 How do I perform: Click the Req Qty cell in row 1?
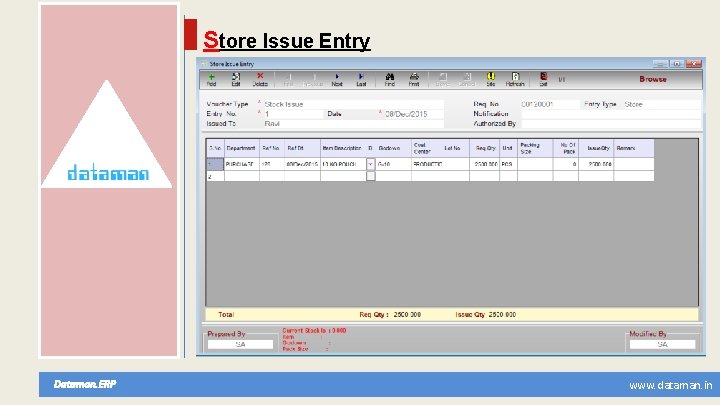click(x=484, y=164)
